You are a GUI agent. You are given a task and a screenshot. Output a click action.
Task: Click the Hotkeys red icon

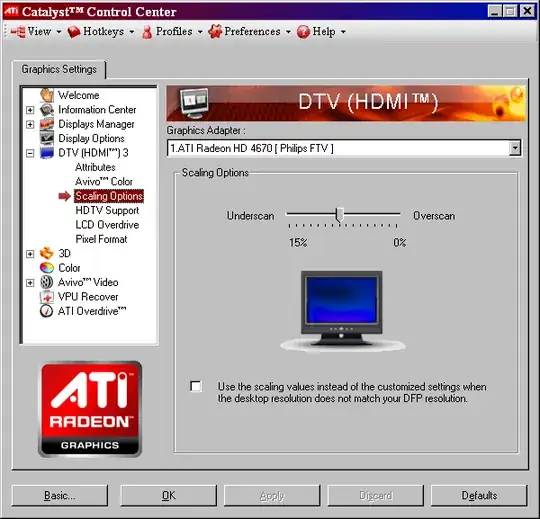click(74, 32)
